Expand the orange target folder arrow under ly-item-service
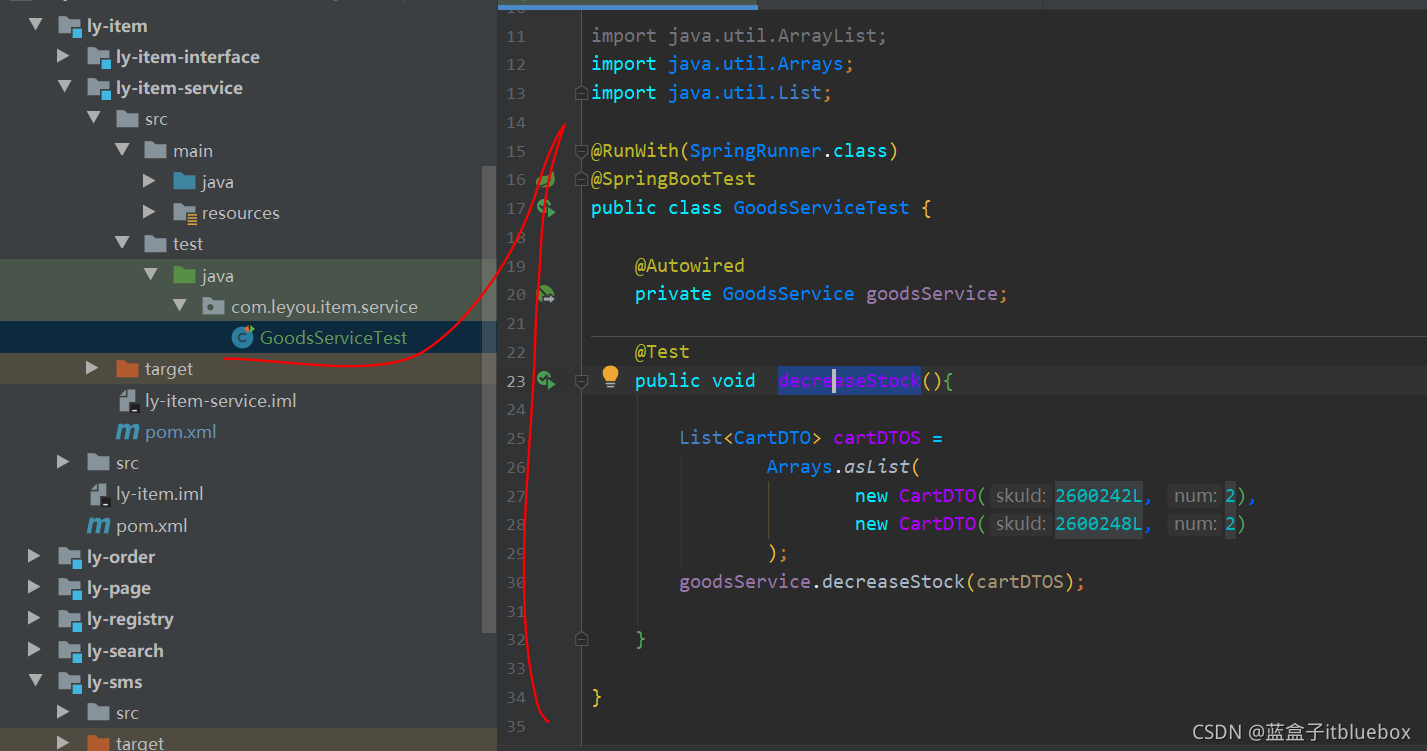This screenshot has width=1427, height=751. (92, 368)
